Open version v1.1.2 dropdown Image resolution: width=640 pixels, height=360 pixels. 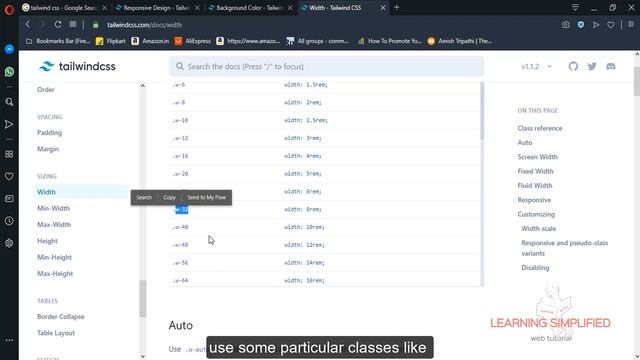pyautogui.click(x=536, y=67)
